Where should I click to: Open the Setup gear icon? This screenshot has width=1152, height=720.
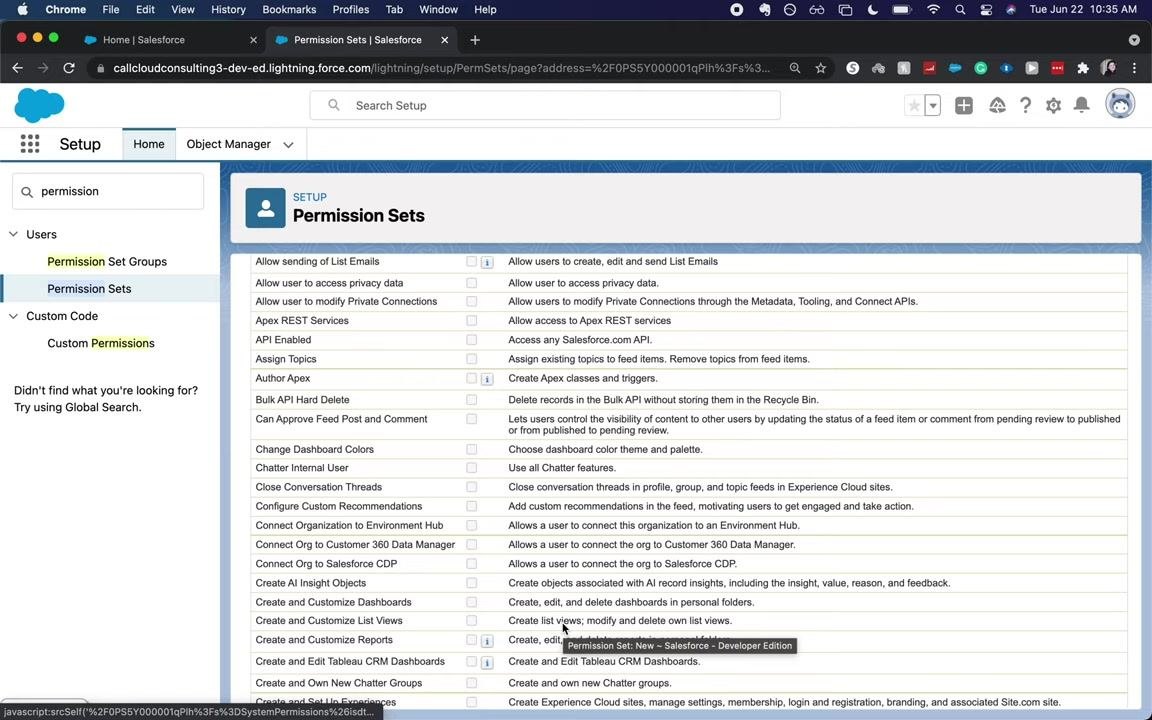point(1053,106)
